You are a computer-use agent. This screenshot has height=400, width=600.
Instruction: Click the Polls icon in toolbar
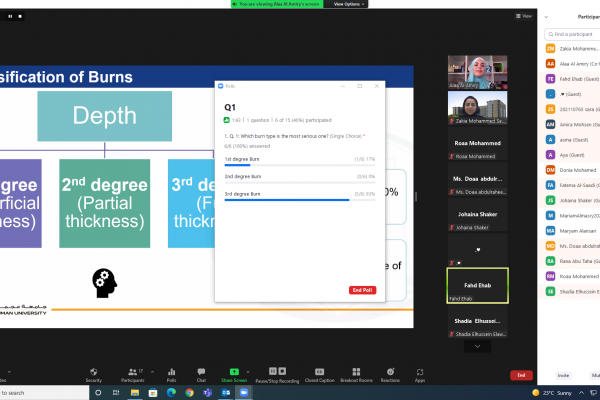171,372
